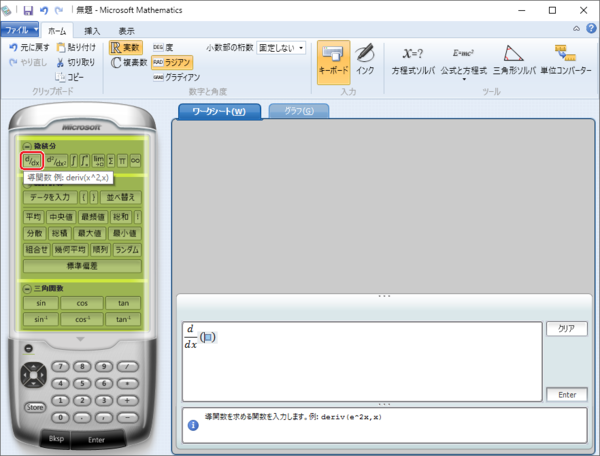Click the 中央値 median button
600x456 pixels.
(x=61, y=217)
